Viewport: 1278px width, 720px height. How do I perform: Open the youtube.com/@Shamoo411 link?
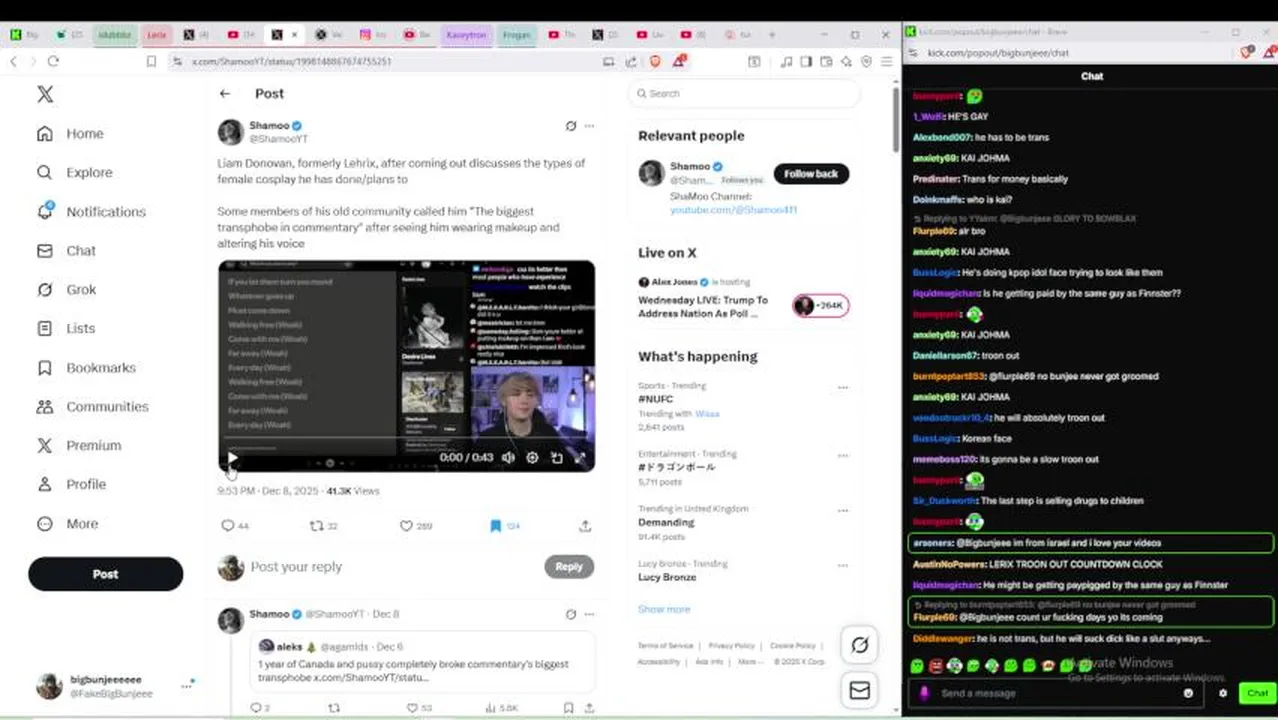[x=733, y=210]
